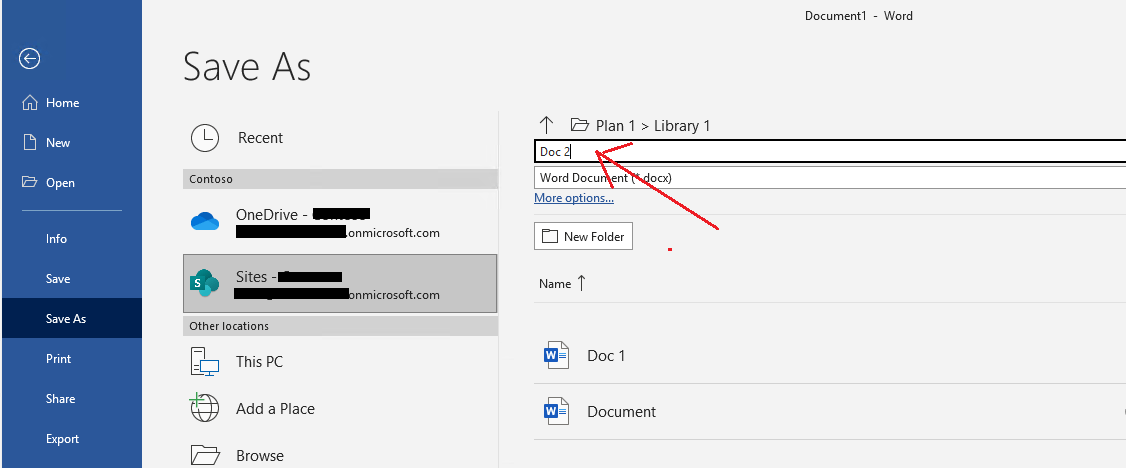Image resolution: width=1126 pixels, height=468 pixels.
Task: Click the Plan 1 > Library 1 path
Action: click(653, 126)
